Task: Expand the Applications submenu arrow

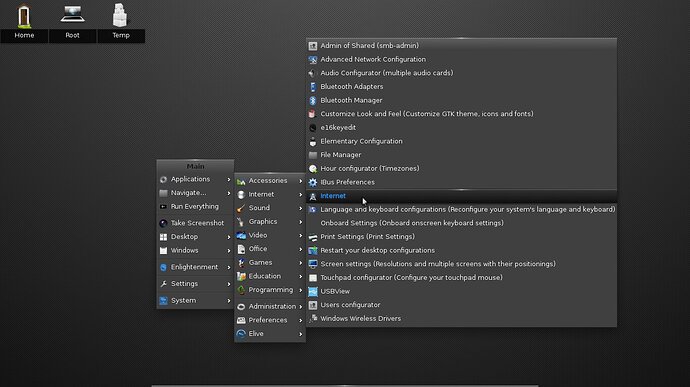Action: click(x=229, y=180)
